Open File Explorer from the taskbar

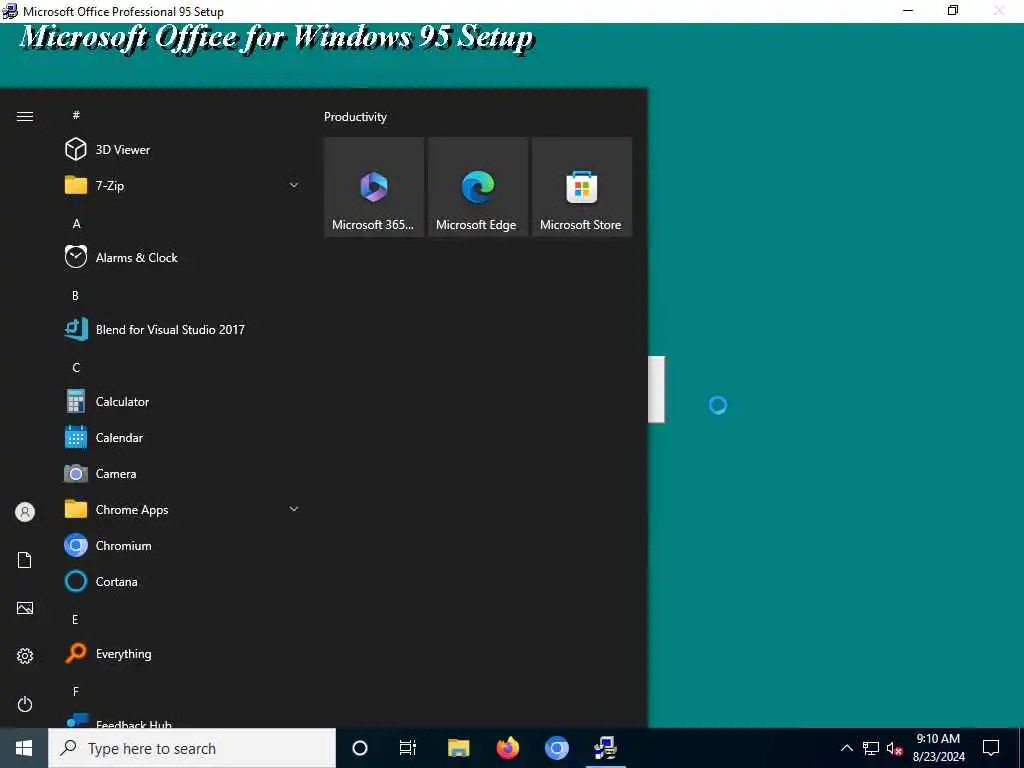coord(458,748)
